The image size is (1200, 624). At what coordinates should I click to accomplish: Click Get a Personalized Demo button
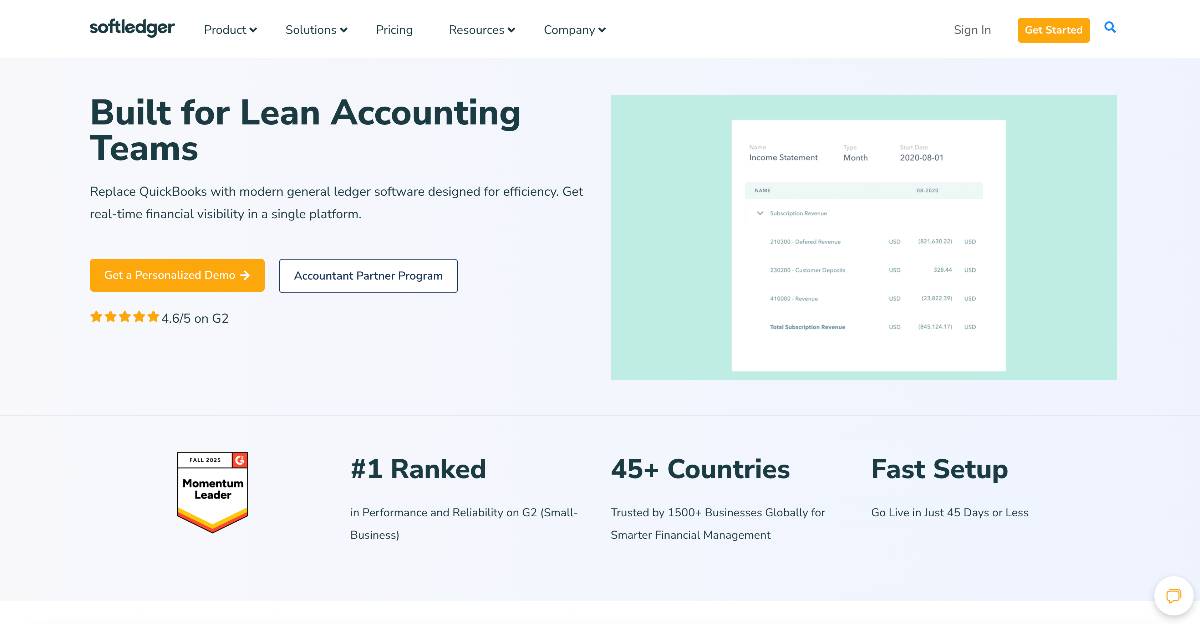tap(177, 276)
